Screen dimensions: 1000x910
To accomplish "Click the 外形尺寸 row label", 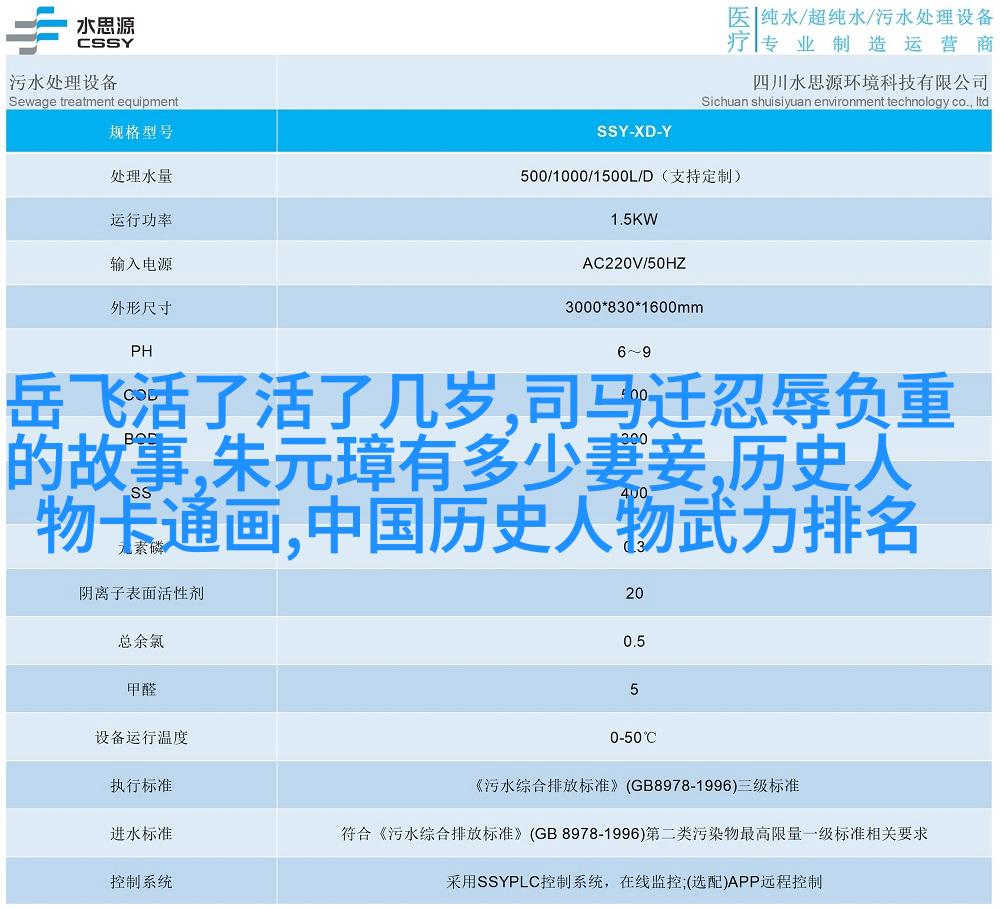I will click(141, 308).
